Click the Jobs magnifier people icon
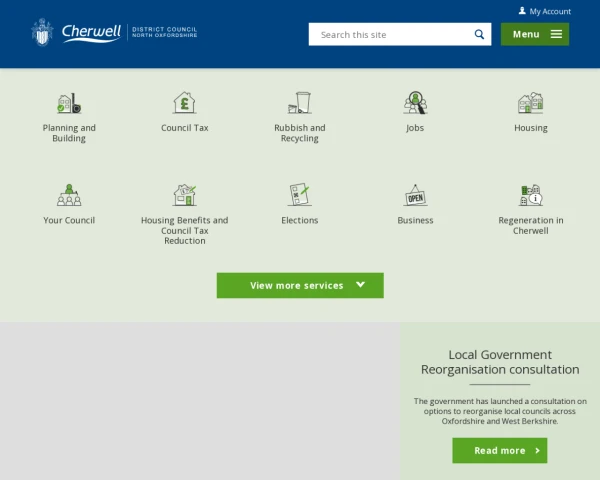 (x=415, y=103)
